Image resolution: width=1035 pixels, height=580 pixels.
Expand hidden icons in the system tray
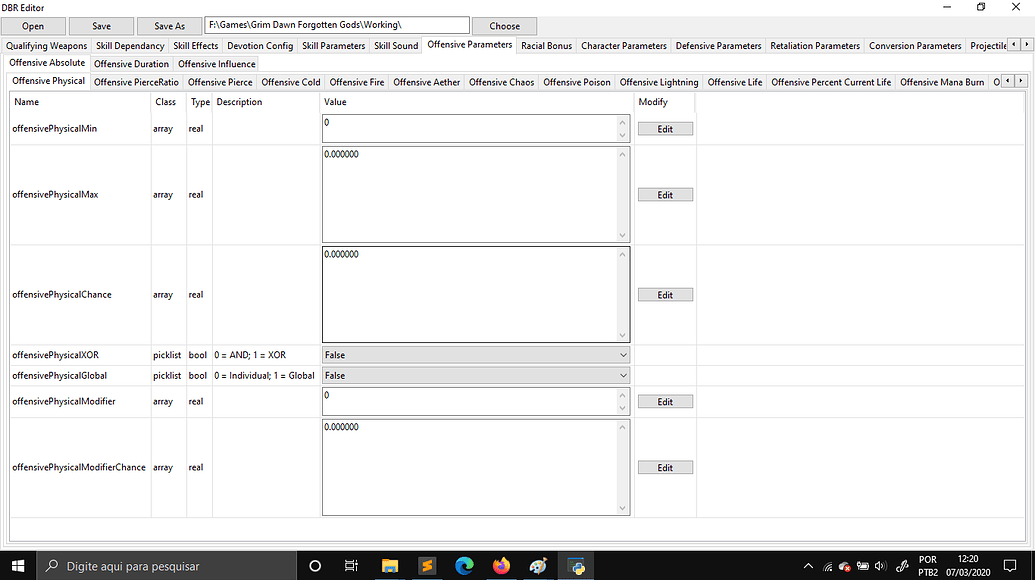pos(808,566)
